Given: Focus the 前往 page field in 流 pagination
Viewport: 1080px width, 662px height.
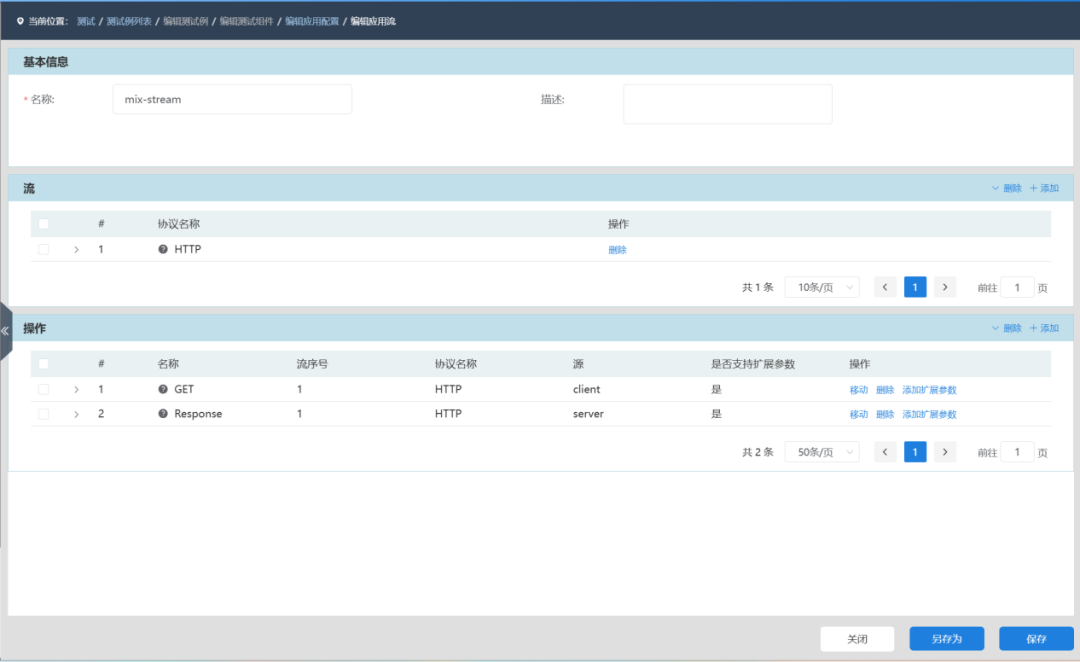Looking at the screenshot, I should tap(1017, 287).
